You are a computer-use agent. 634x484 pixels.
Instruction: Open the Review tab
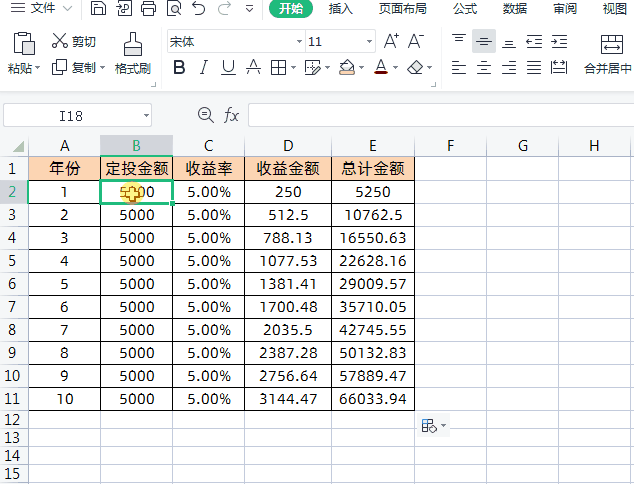[564, 8]
